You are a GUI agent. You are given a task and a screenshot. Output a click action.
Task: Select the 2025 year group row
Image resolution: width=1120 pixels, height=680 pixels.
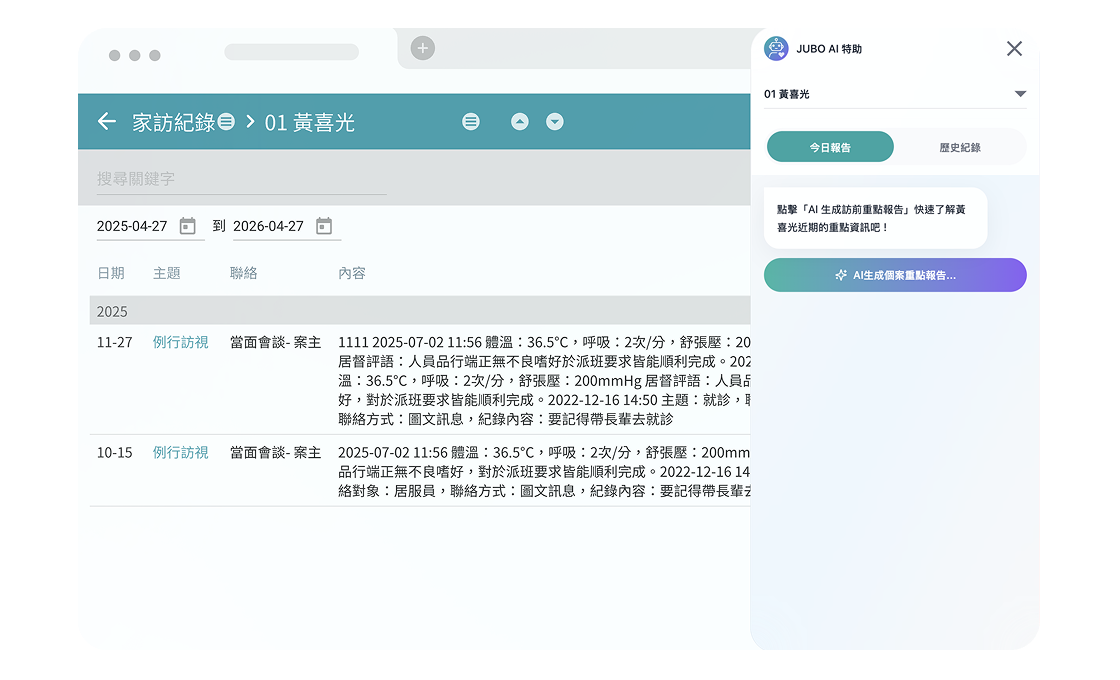pos(420,311)
